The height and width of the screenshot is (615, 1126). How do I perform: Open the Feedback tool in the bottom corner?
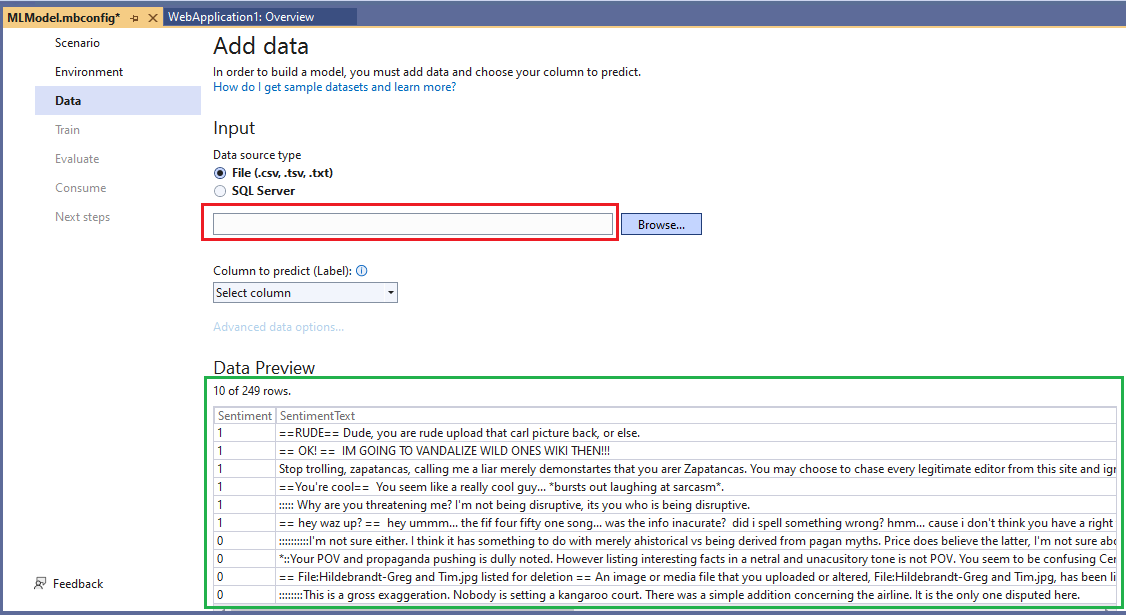tap(68, 583)
